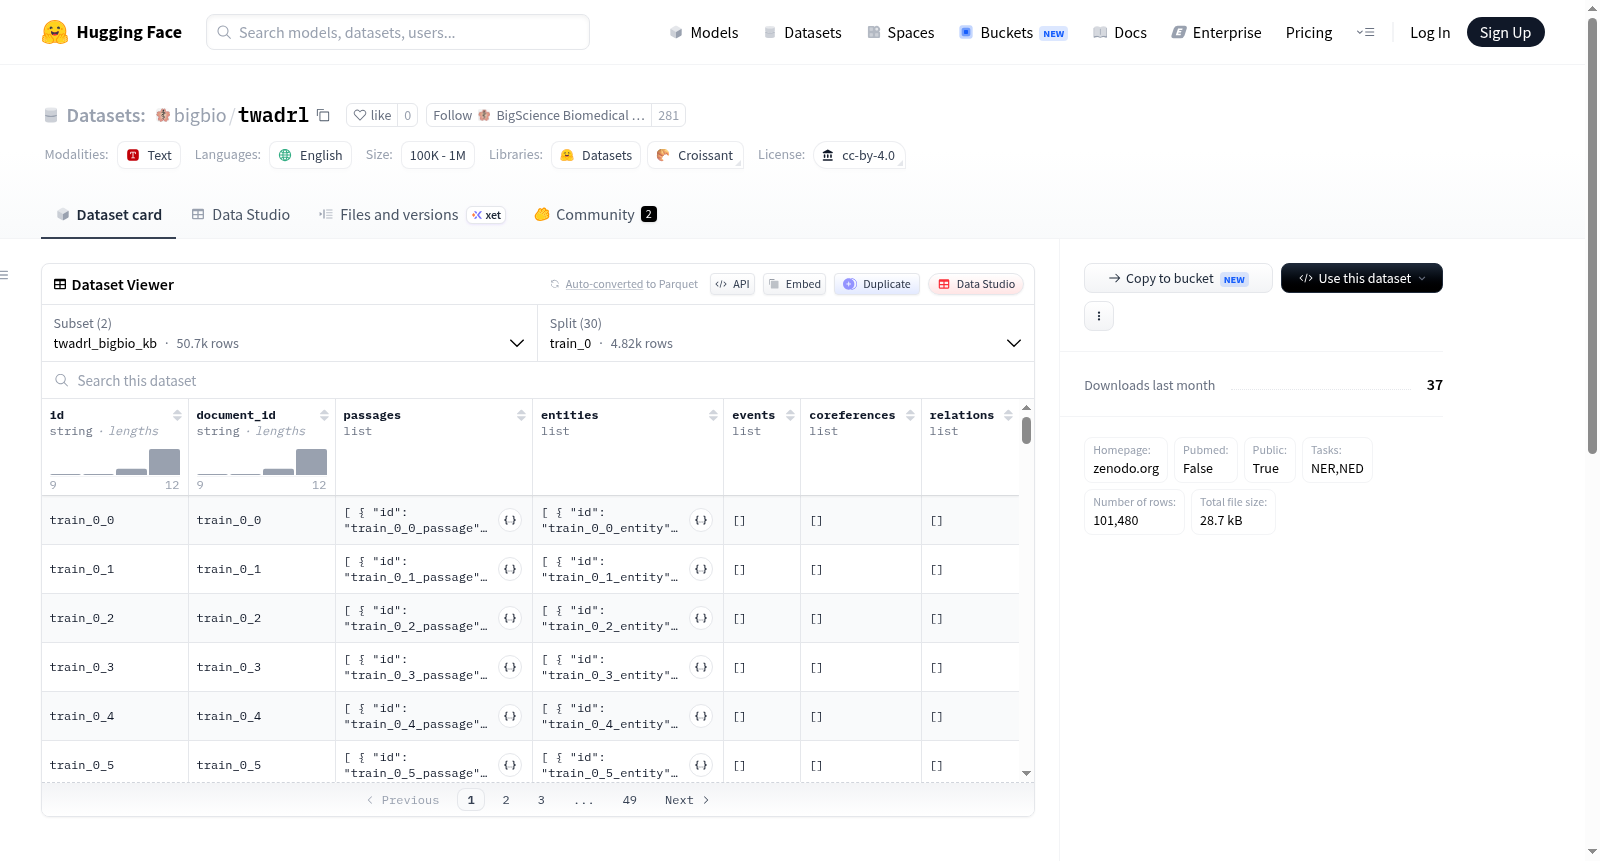Click the id lengths histogram tallest bar

[164, 462]
